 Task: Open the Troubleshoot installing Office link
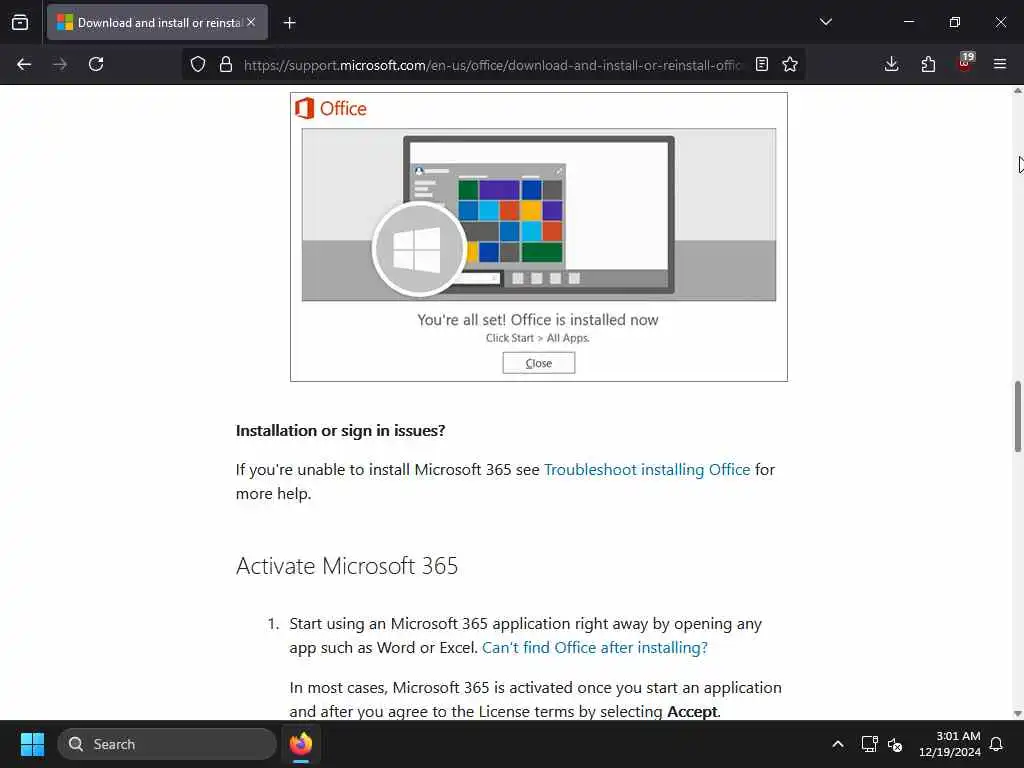click(x=647, y=470)
